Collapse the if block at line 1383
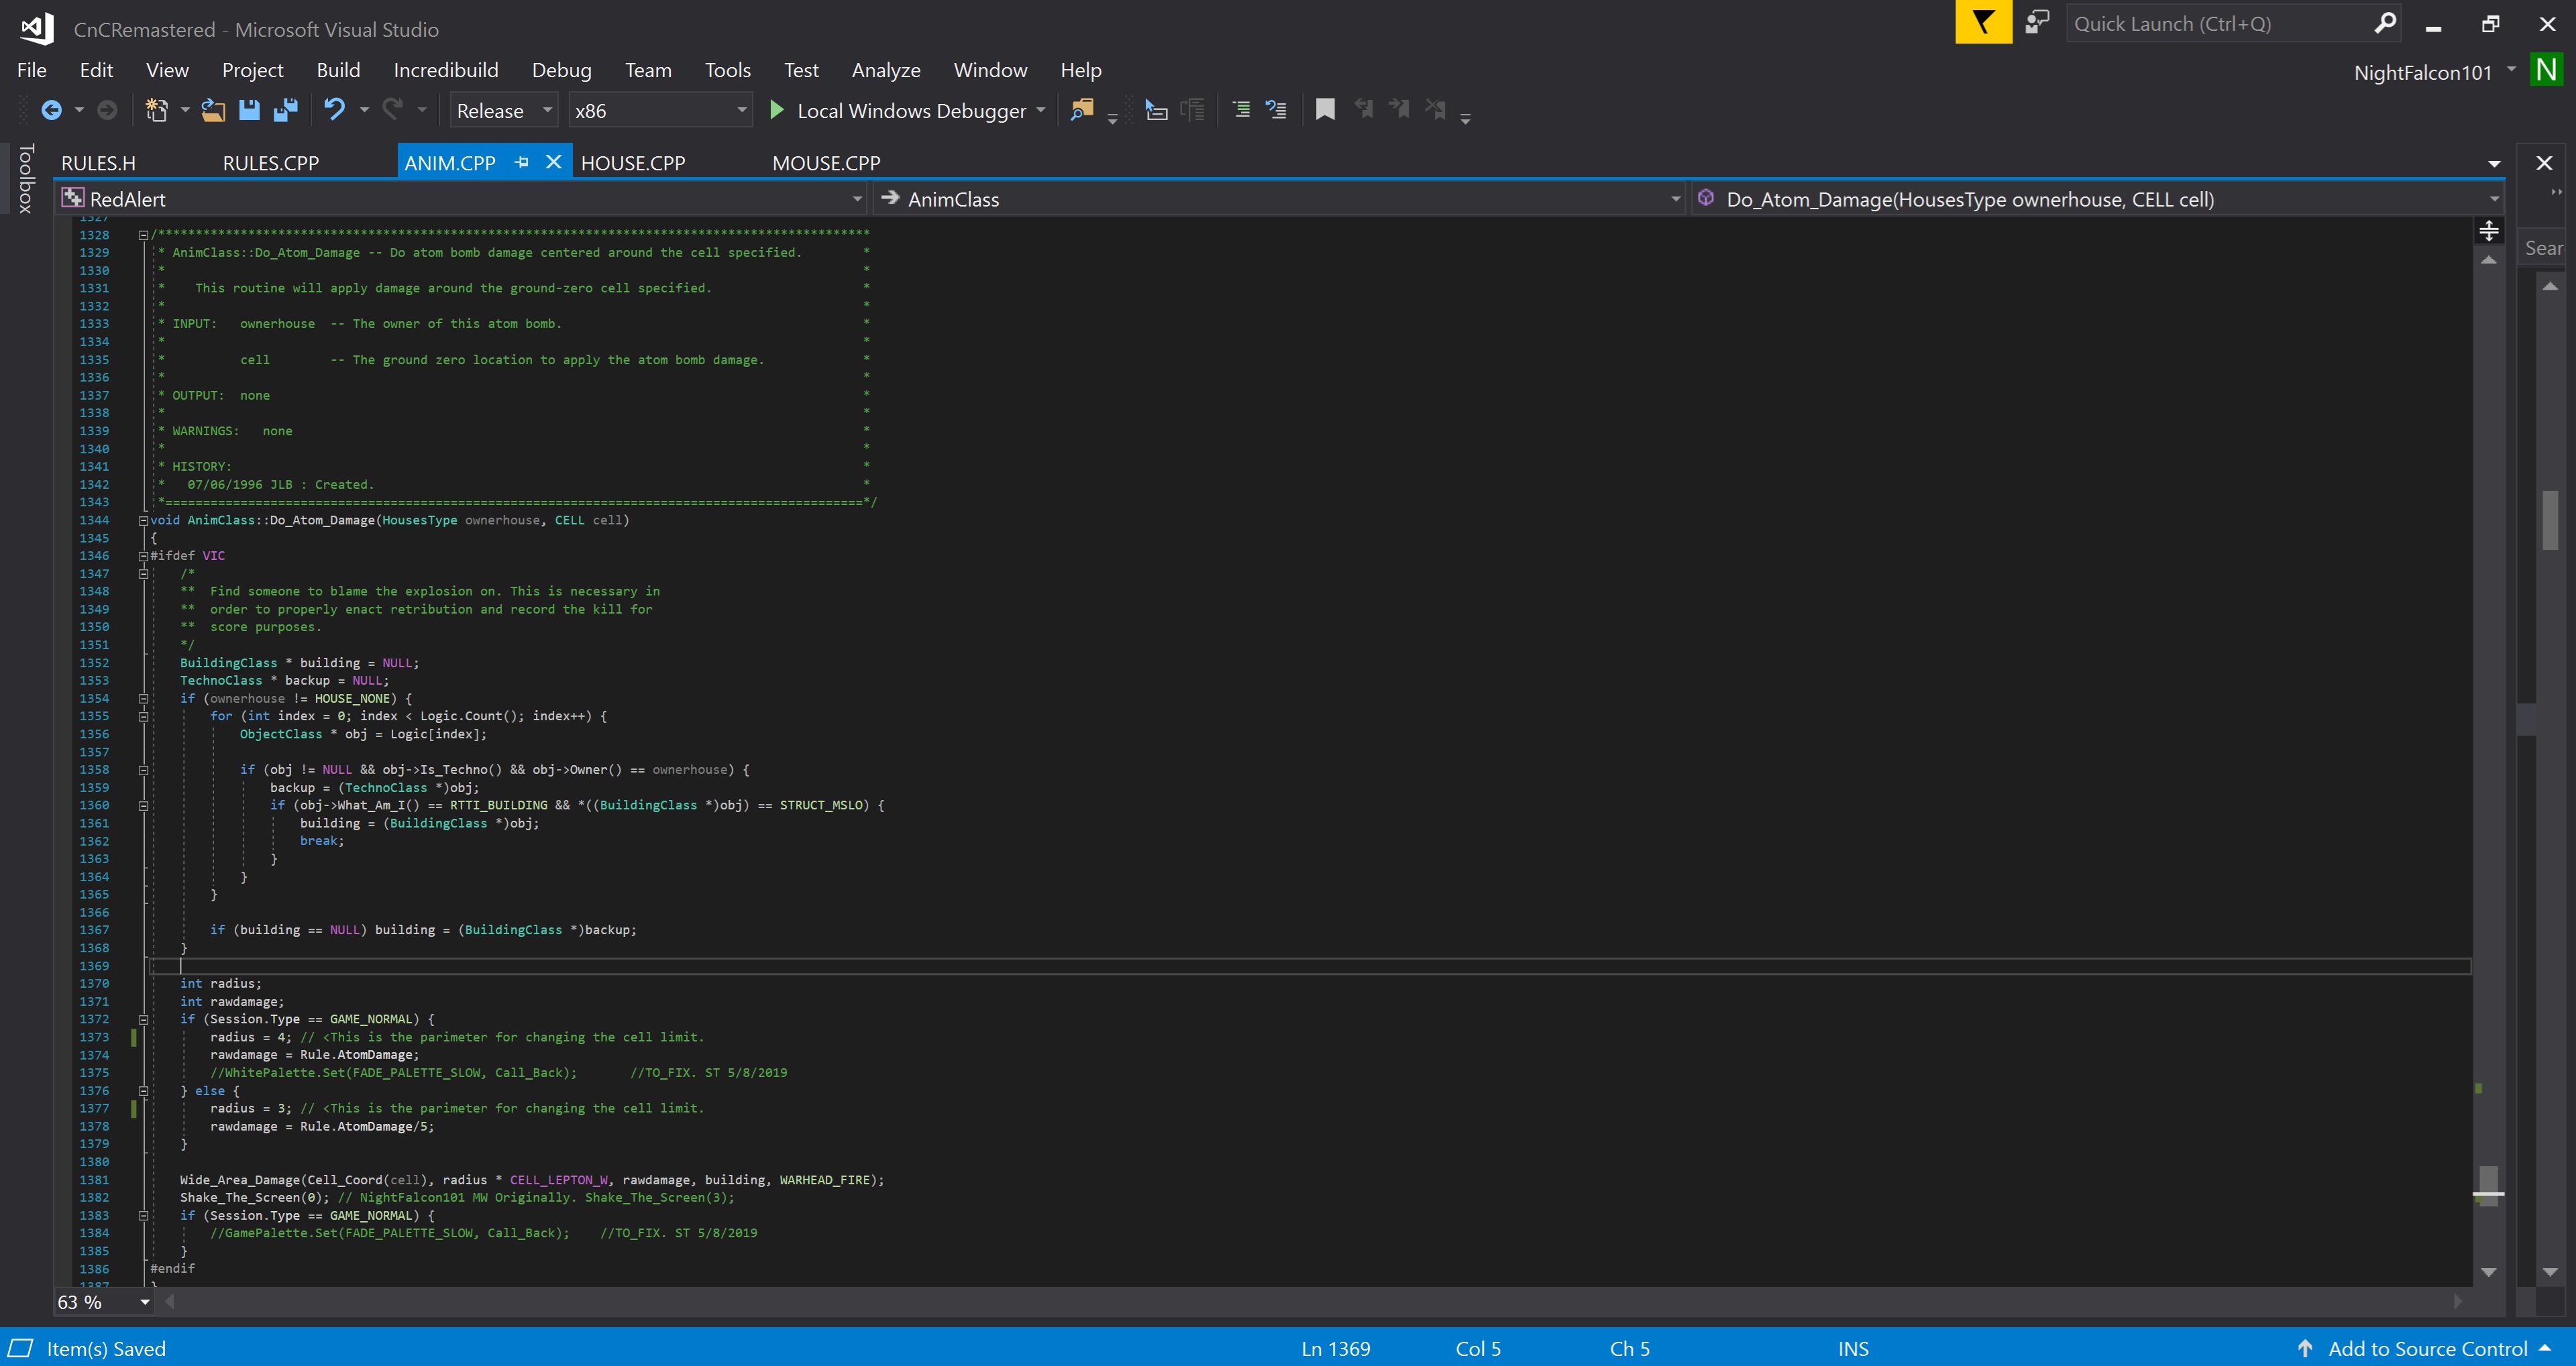The height and width of the screenshot is (1366, 2576). tap(143, 1216)
